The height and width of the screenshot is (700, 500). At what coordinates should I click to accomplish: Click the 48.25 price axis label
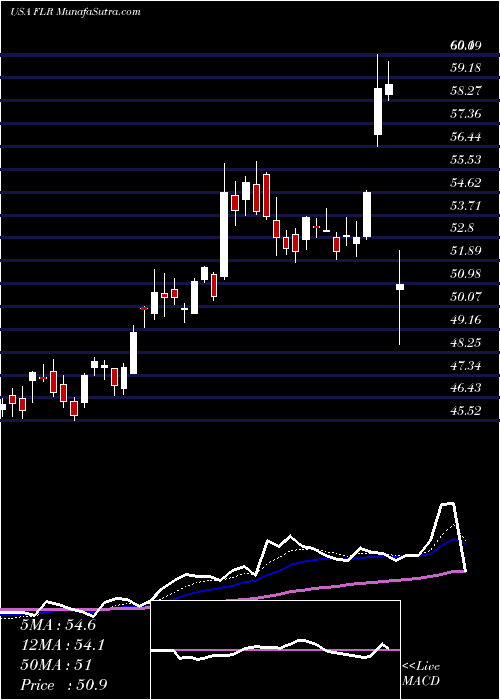coord(466,342)
